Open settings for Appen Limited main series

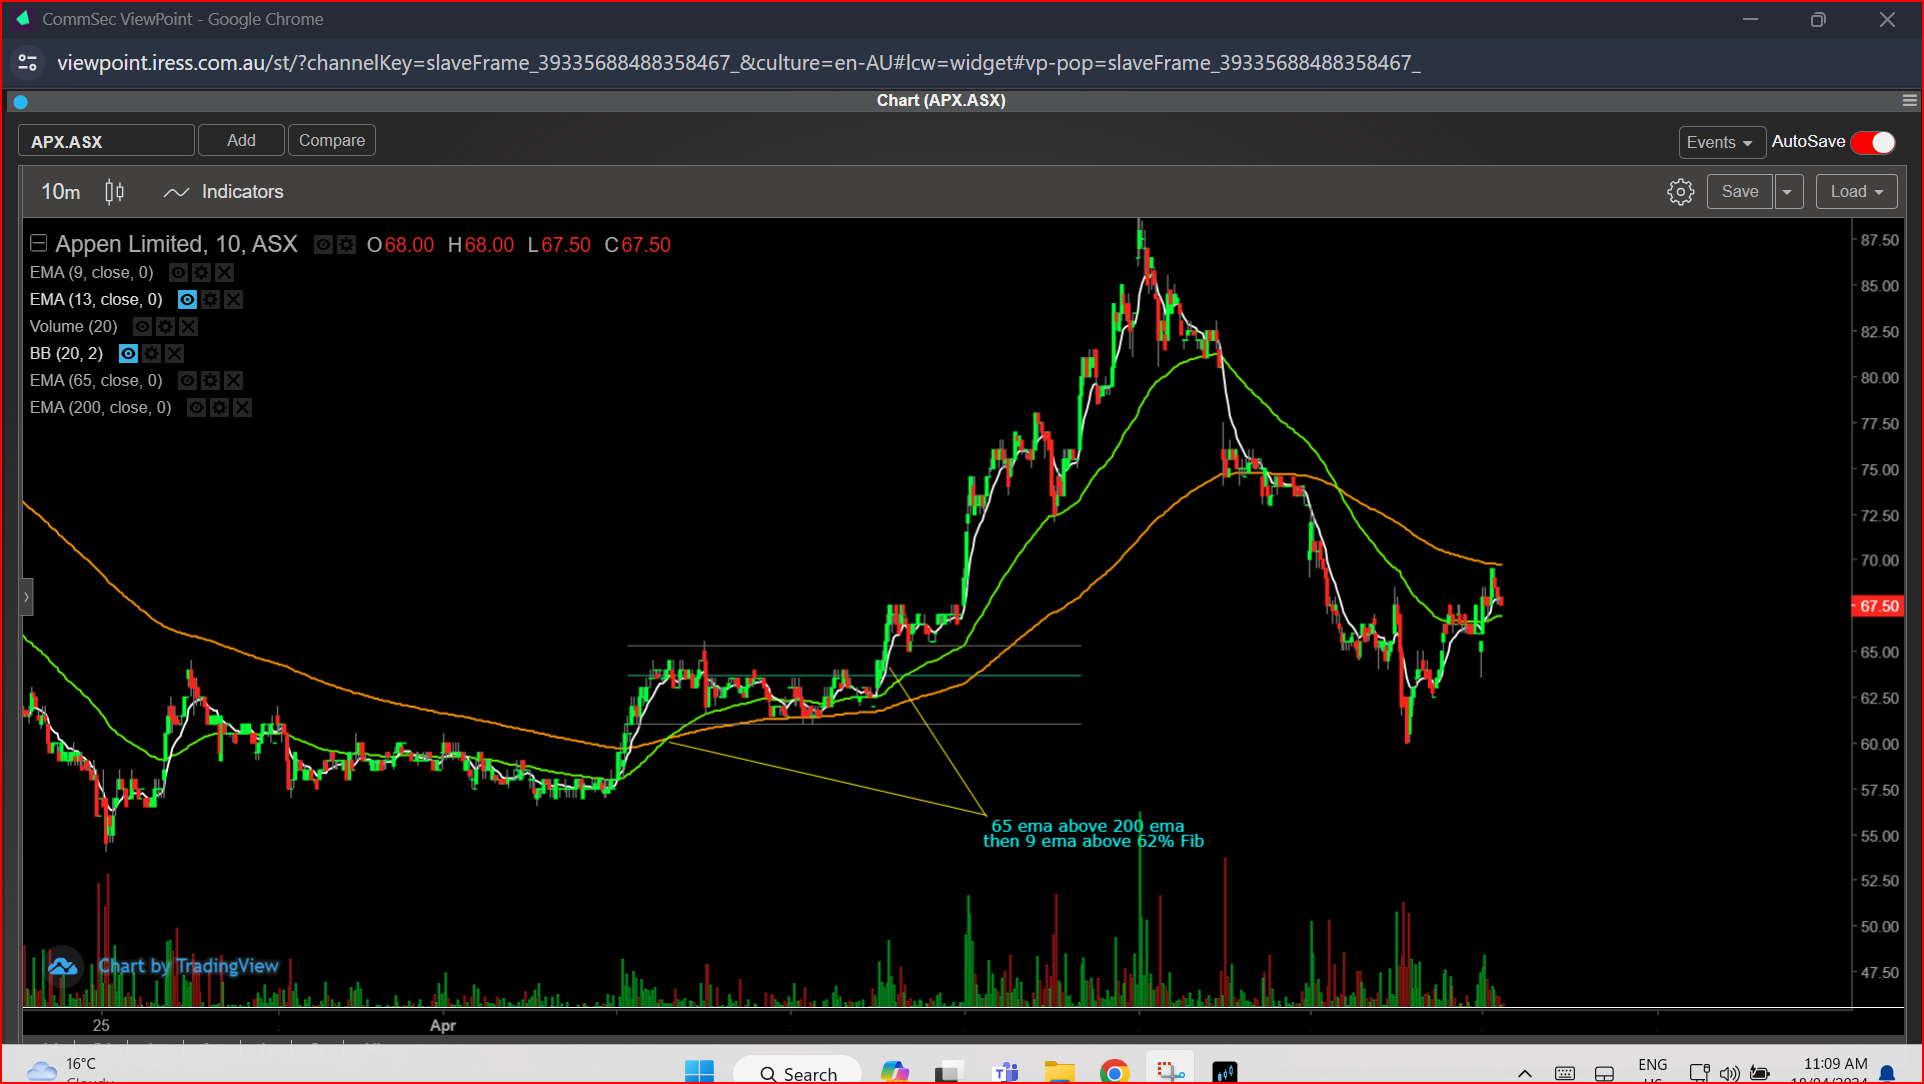(x=346, y=244)
